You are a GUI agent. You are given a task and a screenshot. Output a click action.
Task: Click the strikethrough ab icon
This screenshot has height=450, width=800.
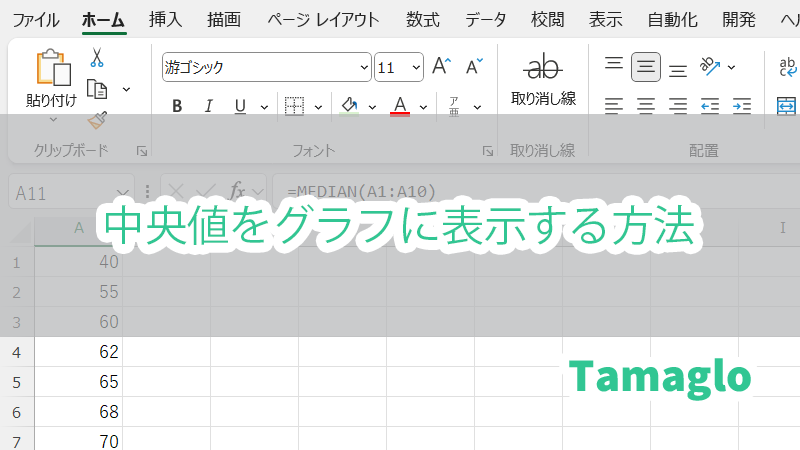coord(543,68)
